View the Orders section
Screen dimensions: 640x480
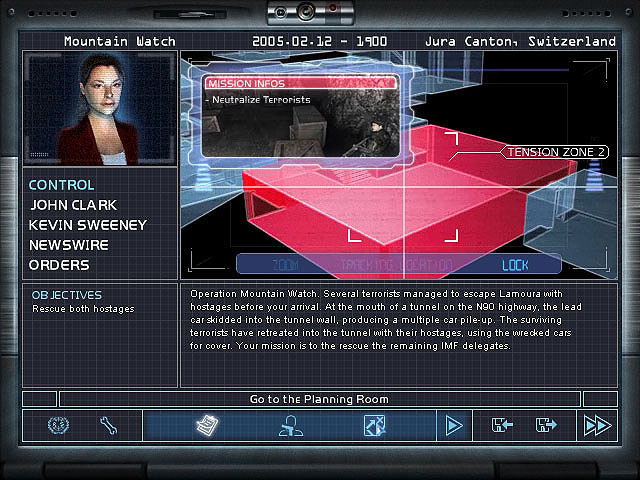pyautogui.click(x=59, y=265)
